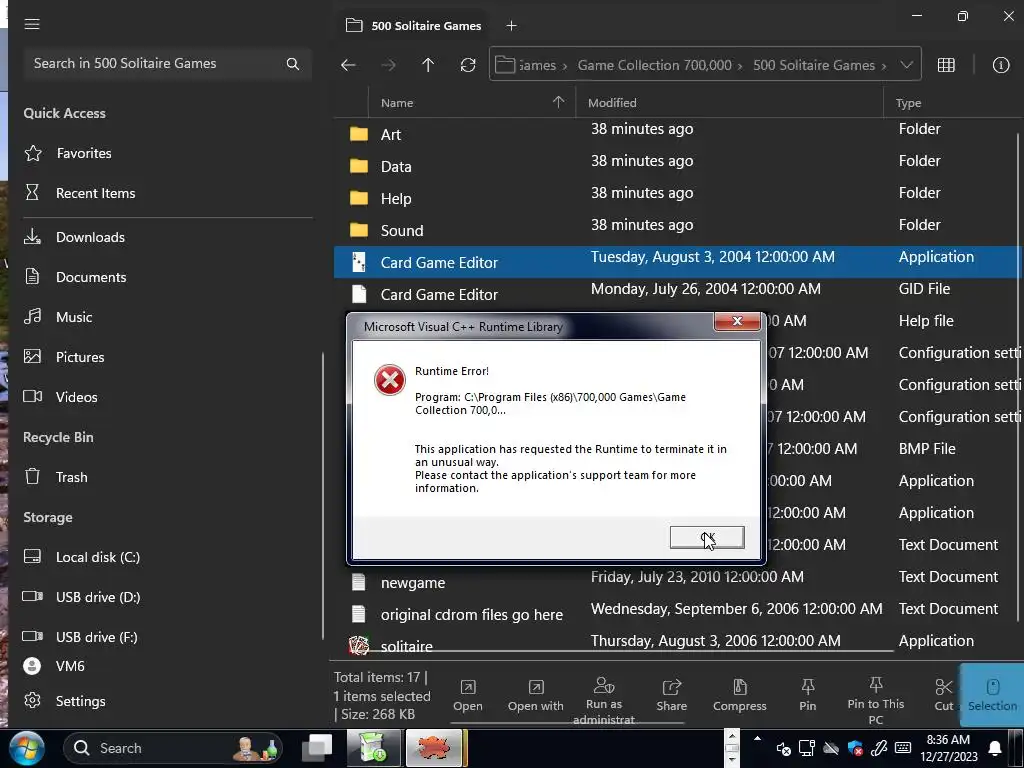This screenshot has height=768, width=1024.
Task: Choose Run as administrator
Action: [x=603, y=701]
